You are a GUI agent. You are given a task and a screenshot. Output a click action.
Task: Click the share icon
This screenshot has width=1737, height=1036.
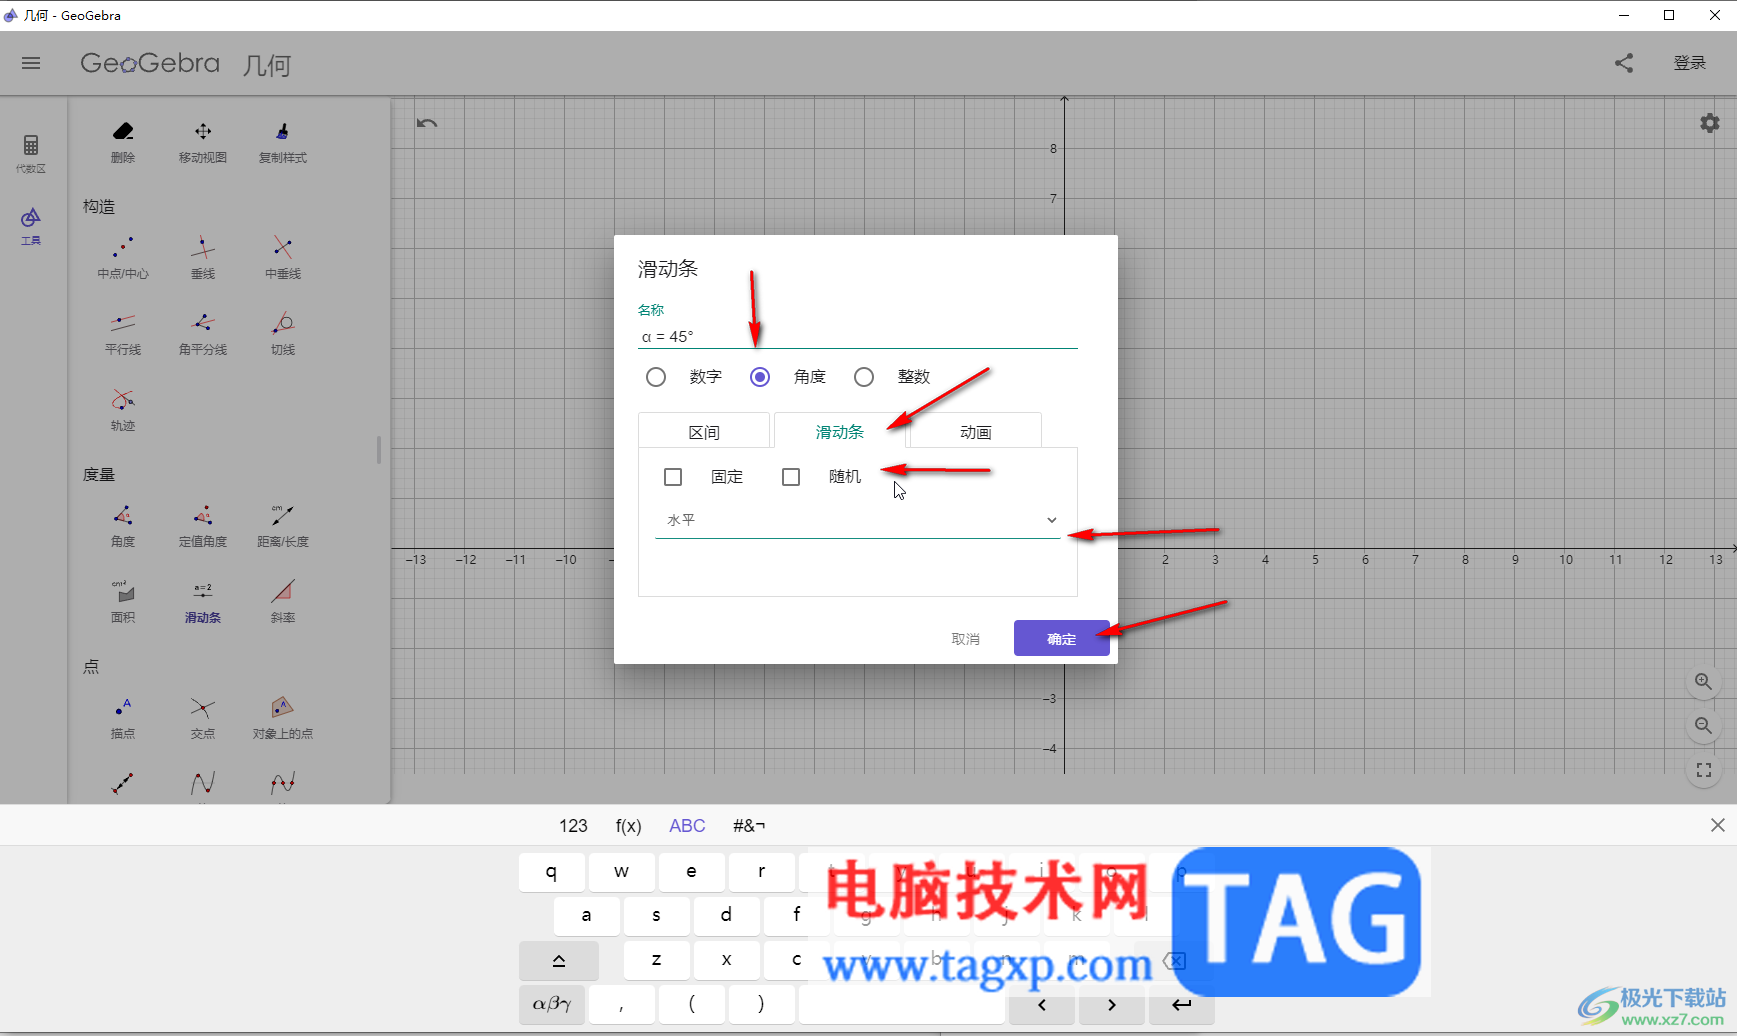coord(1624,63)
